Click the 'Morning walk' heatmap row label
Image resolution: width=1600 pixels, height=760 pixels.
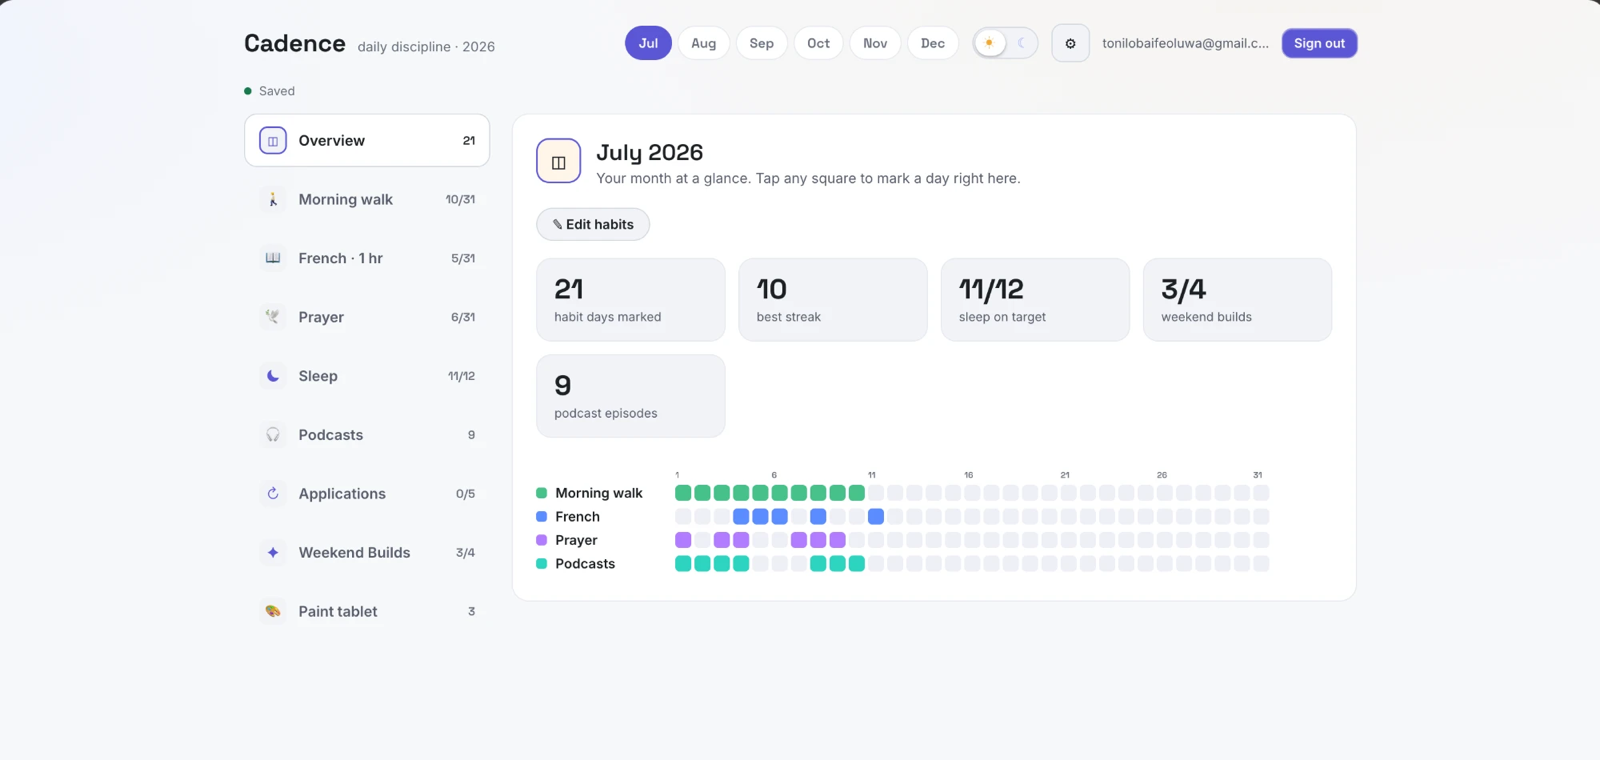coord(599,493)
